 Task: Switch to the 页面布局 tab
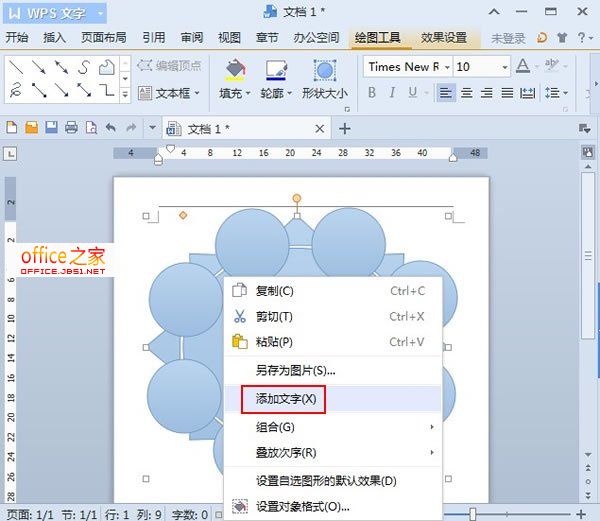104,37
